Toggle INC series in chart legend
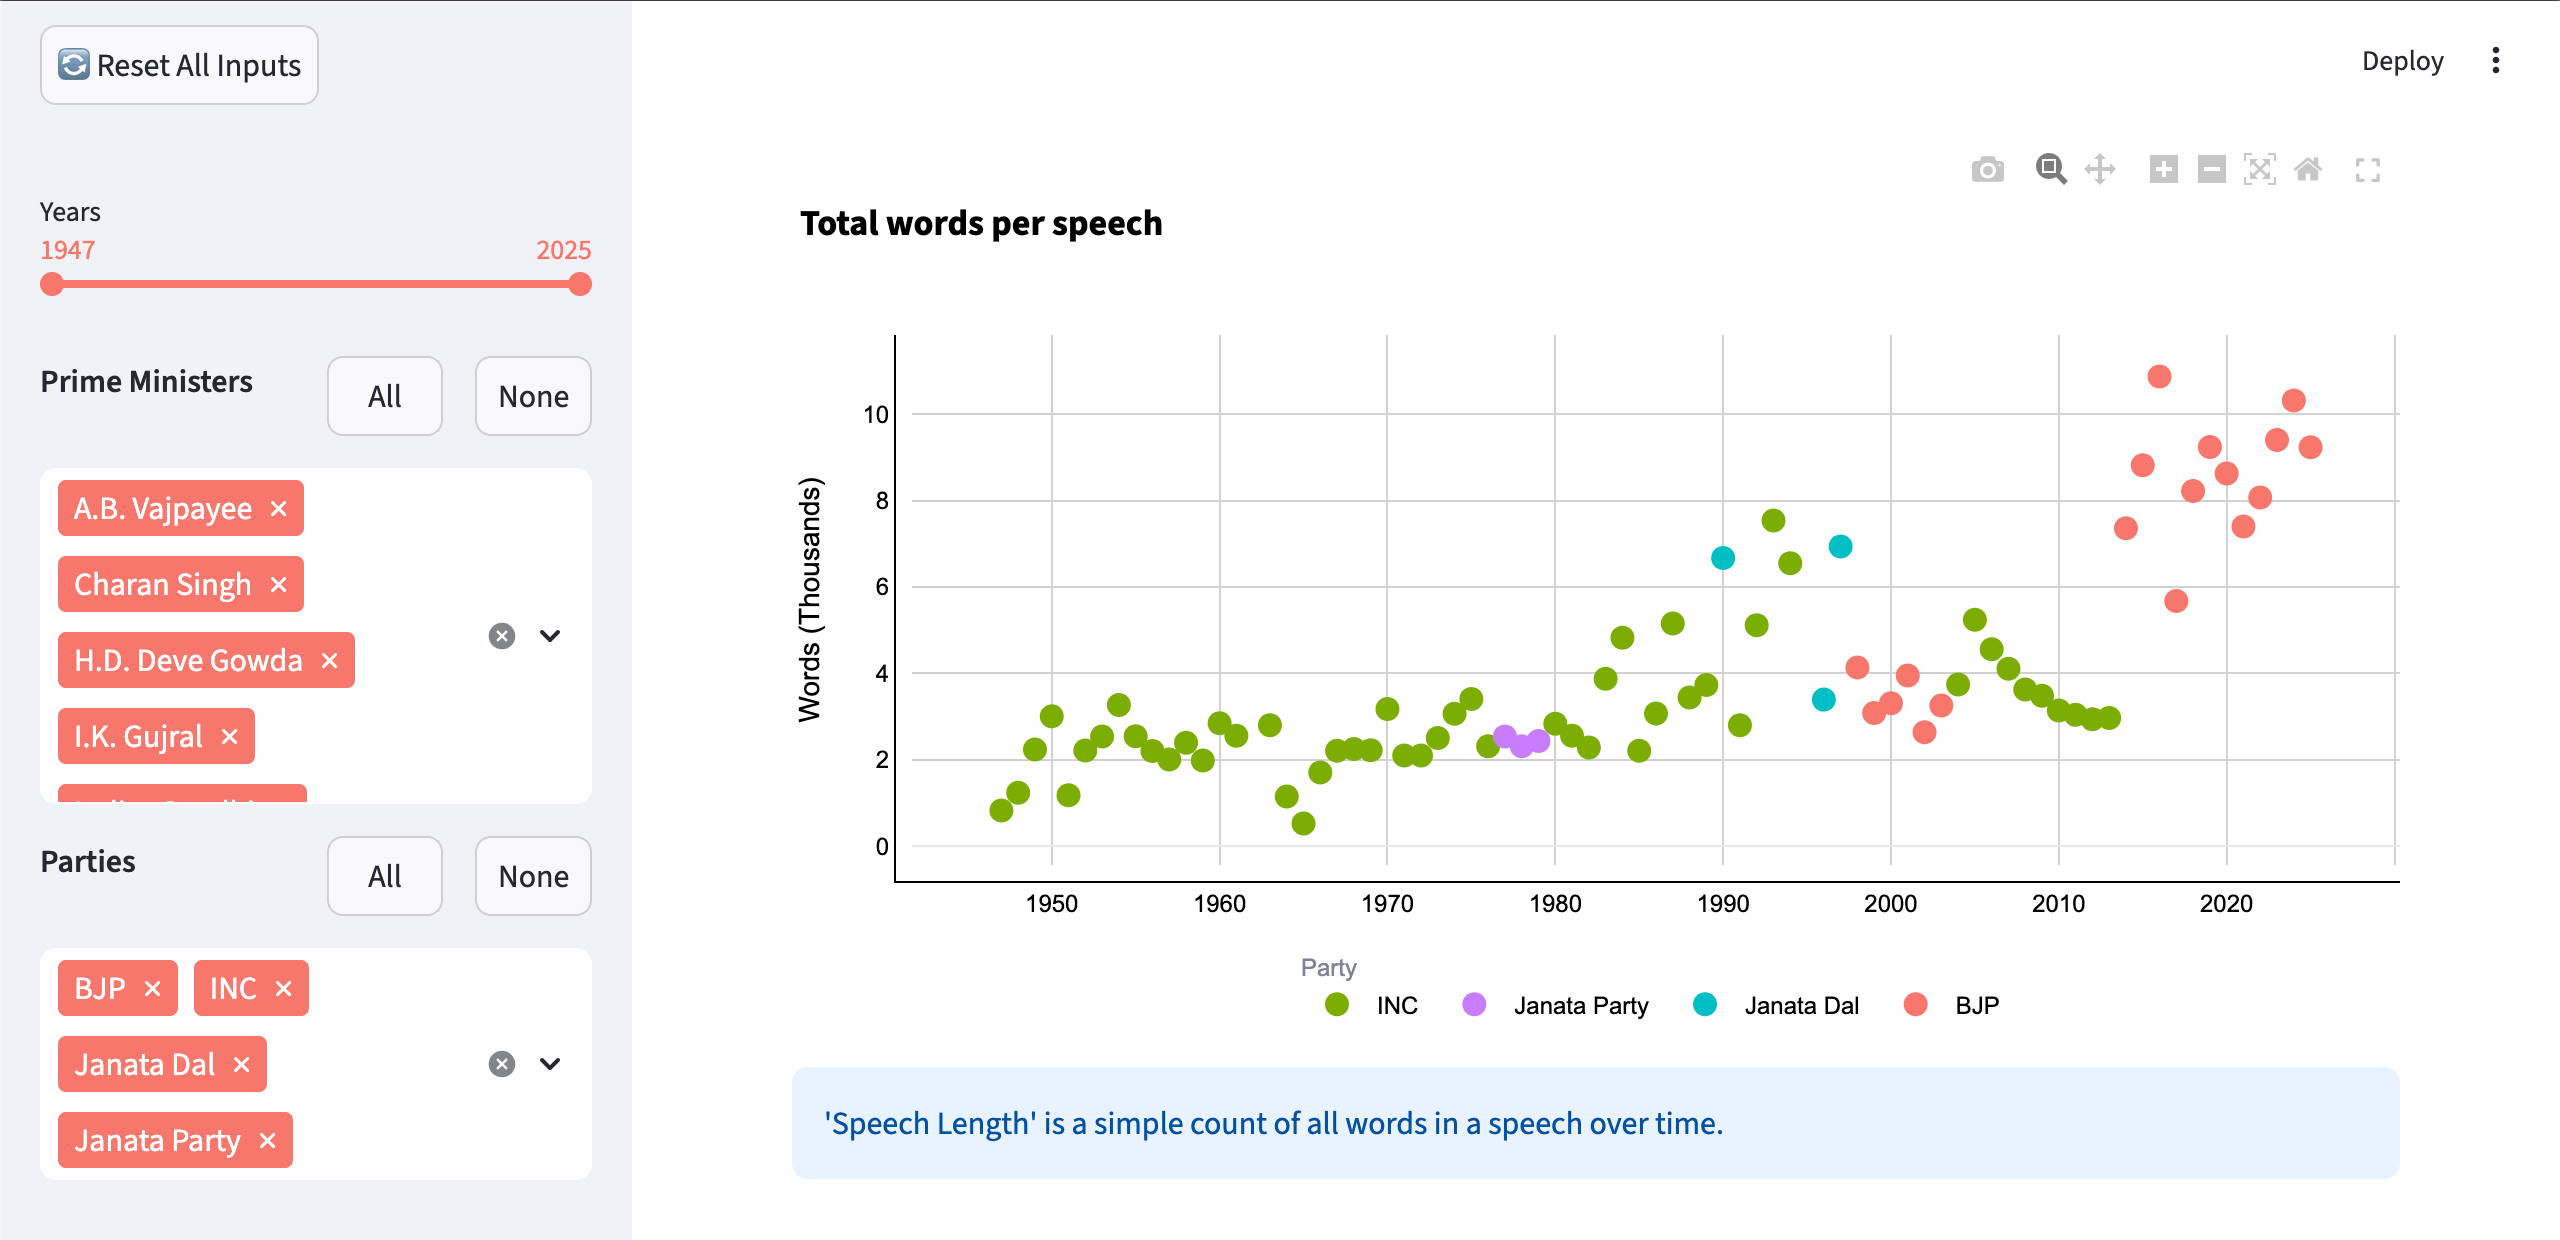Image resolution: width=2560 pixels, height=1240 pixels. point(1396,1005)
